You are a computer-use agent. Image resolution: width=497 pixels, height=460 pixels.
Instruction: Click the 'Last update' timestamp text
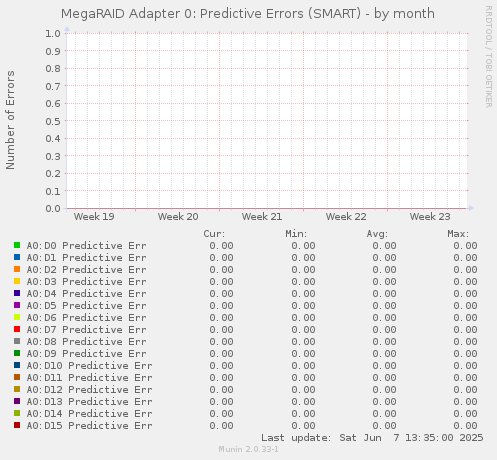coord(372,438)
